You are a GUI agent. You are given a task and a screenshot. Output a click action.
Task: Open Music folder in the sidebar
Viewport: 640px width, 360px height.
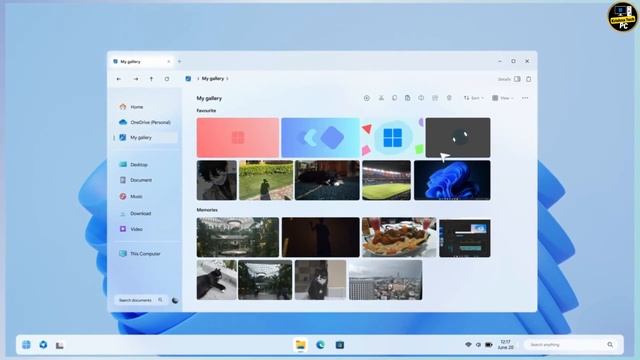point(145,196)
